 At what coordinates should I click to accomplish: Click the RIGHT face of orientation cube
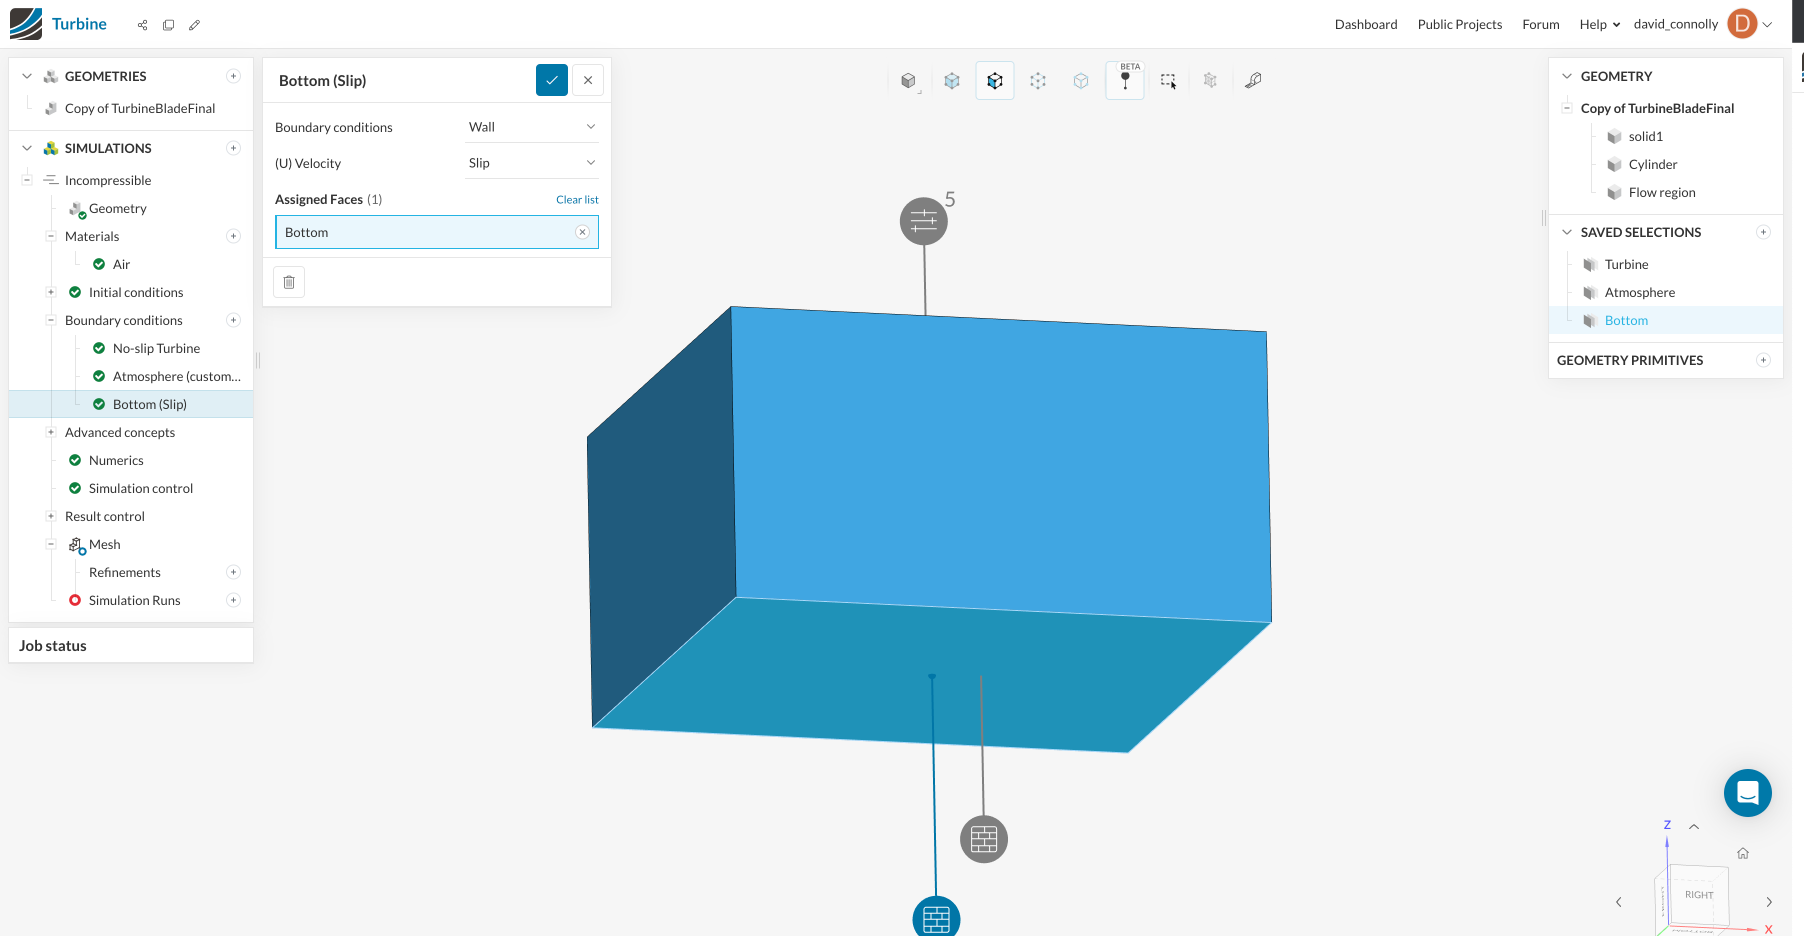(1699, 895)
